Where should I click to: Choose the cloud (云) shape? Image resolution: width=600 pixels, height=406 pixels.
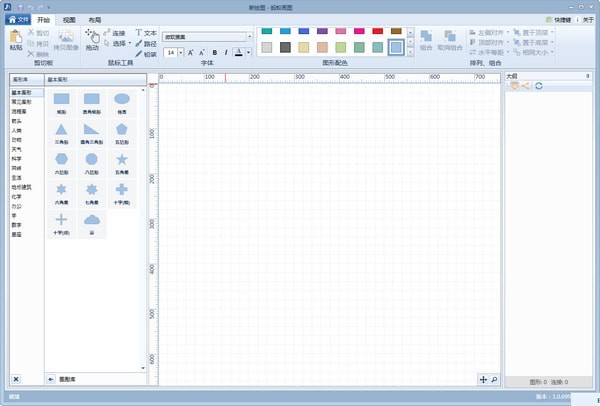click(x=92, y=219)
